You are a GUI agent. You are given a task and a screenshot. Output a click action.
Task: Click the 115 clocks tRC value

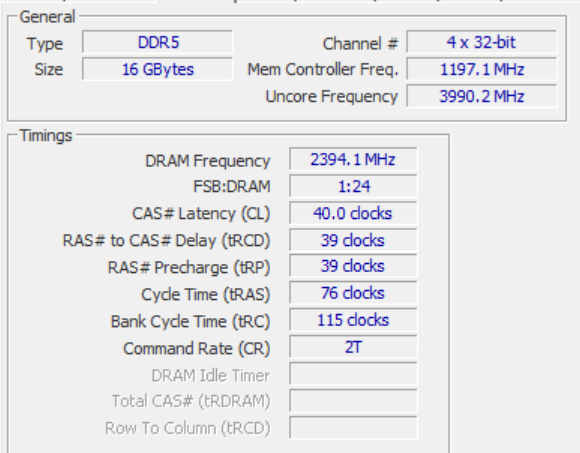[x=353, y=320]
